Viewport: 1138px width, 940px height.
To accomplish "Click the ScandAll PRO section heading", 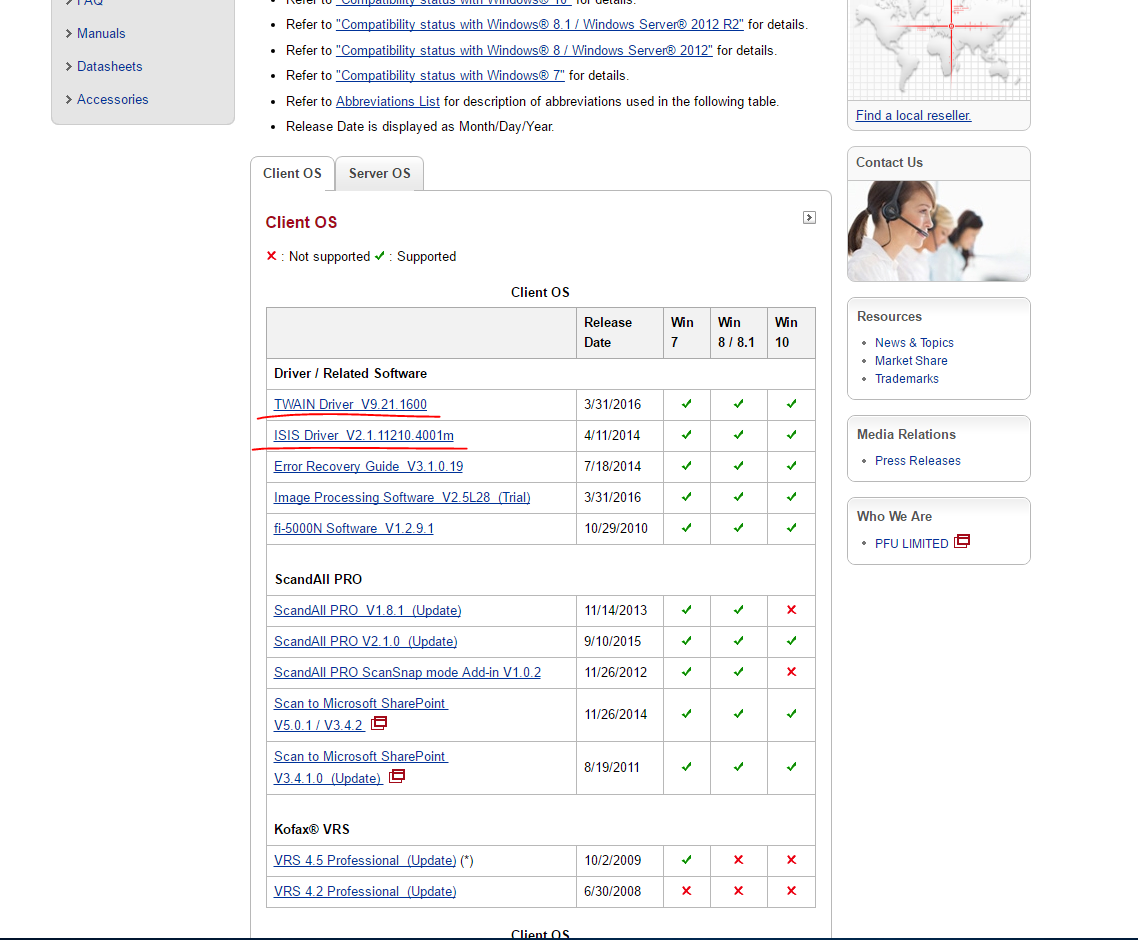I will [318, 580].
